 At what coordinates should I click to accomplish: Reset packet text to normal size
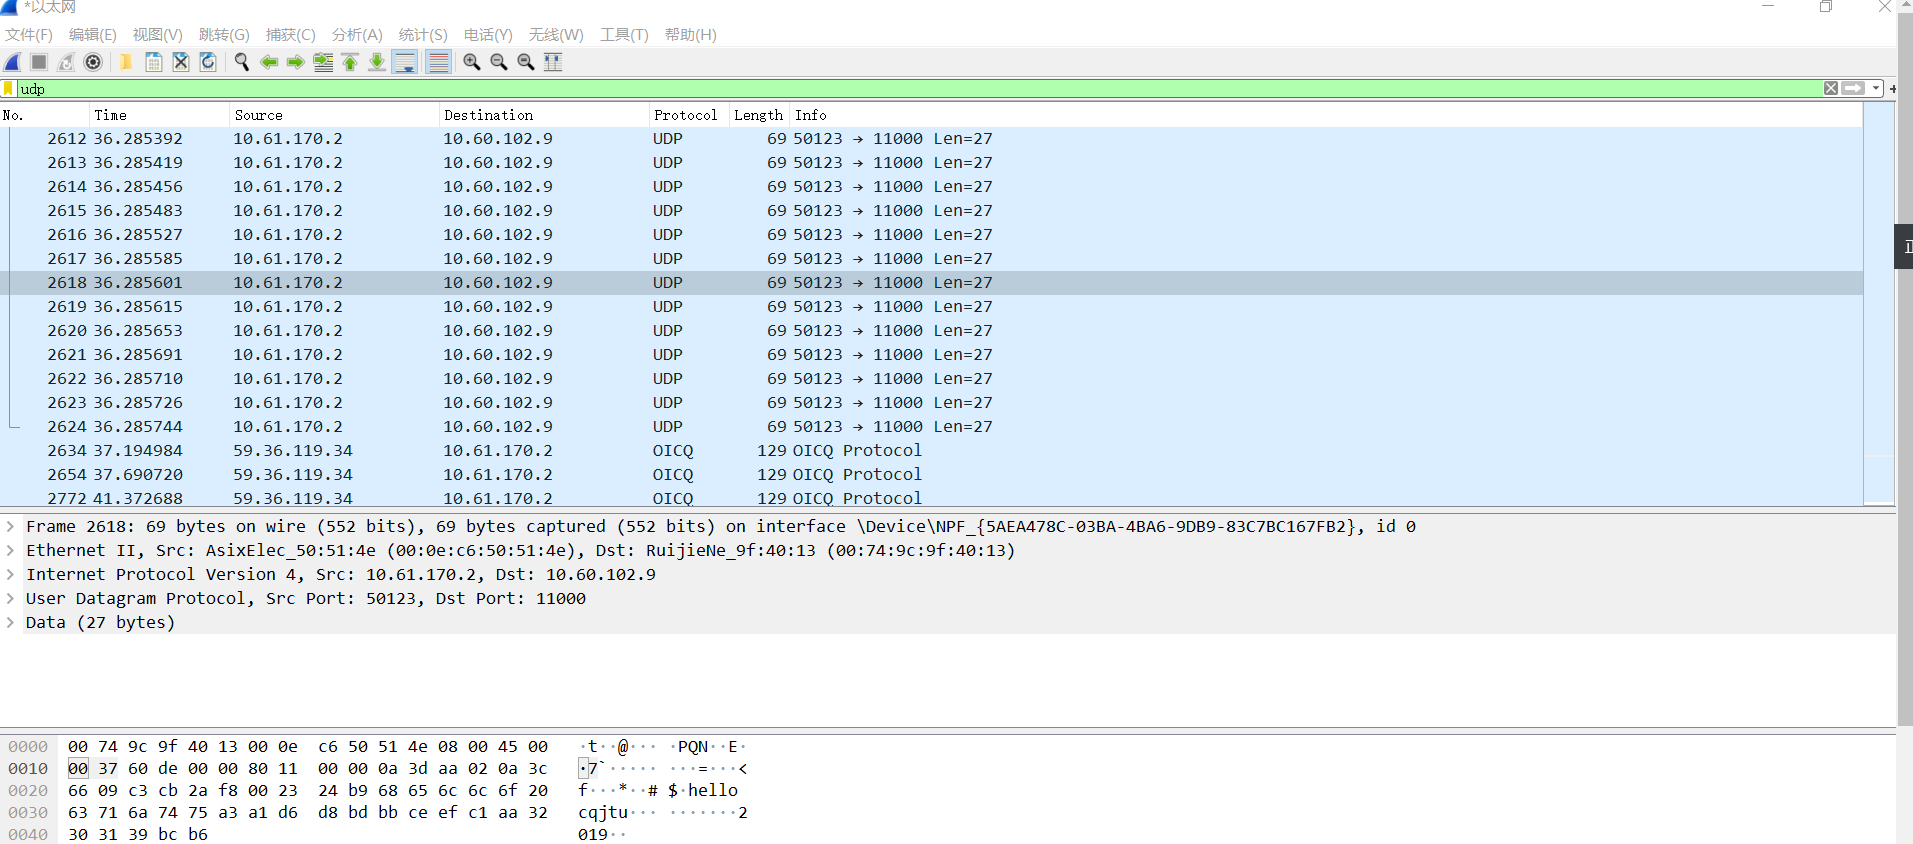526,62
